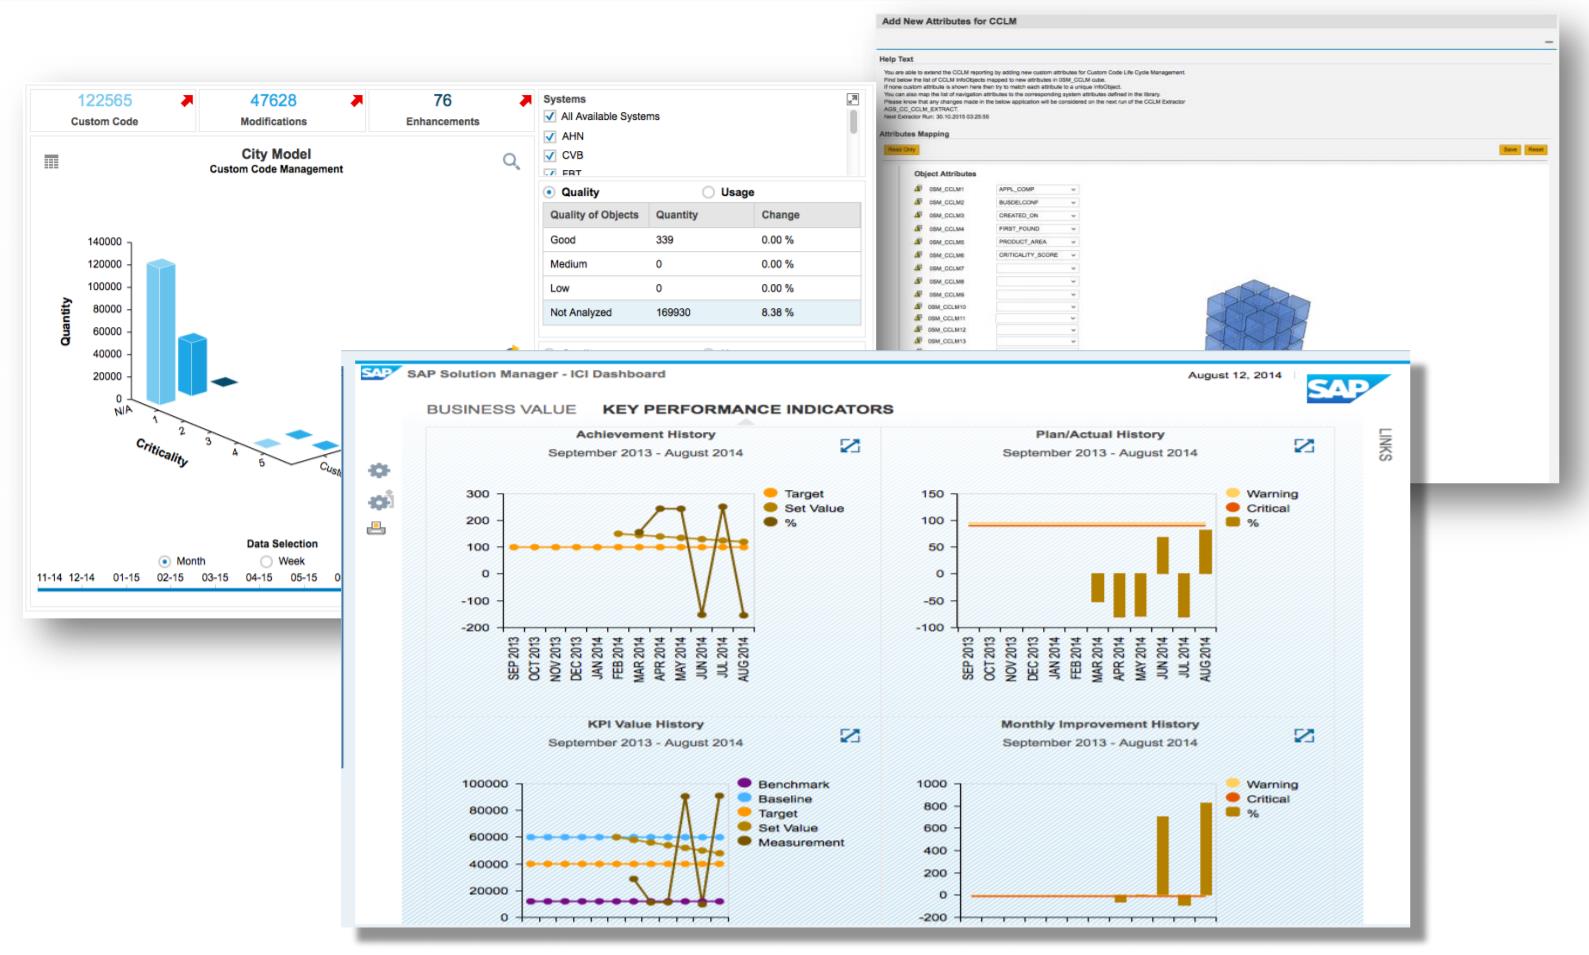The image size is (1589, 955).
Task: Uncheck the CVB system checkbox
Action: 550,155
